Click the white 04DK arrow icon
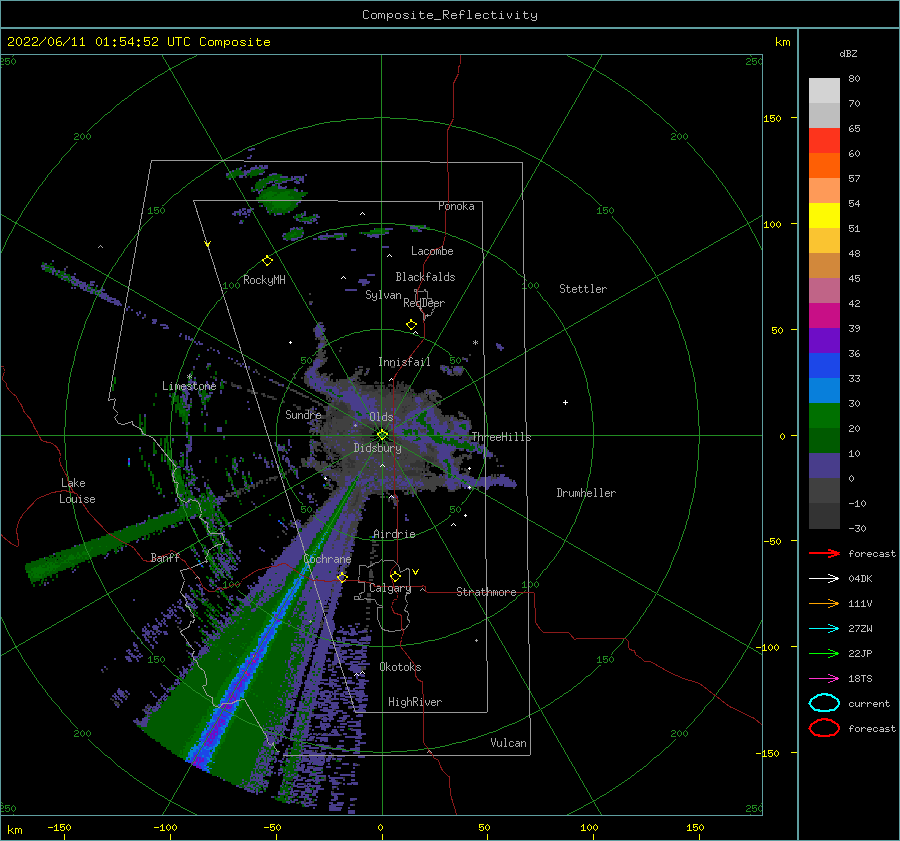 (x=824, y=578)
